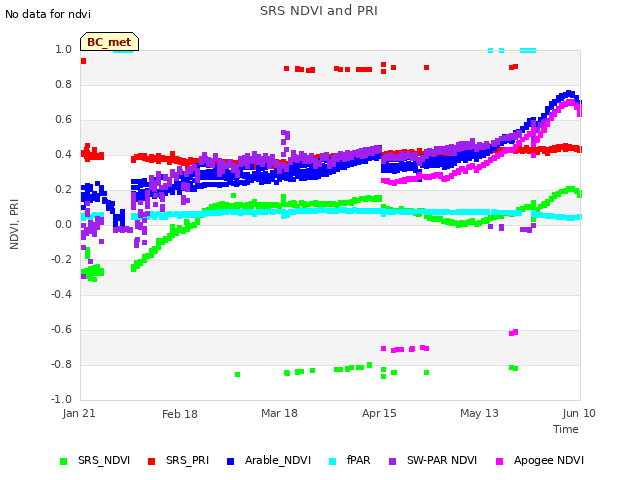
Task: Click blue Arable_NDVI legend swatch
Action: point(231,461)
